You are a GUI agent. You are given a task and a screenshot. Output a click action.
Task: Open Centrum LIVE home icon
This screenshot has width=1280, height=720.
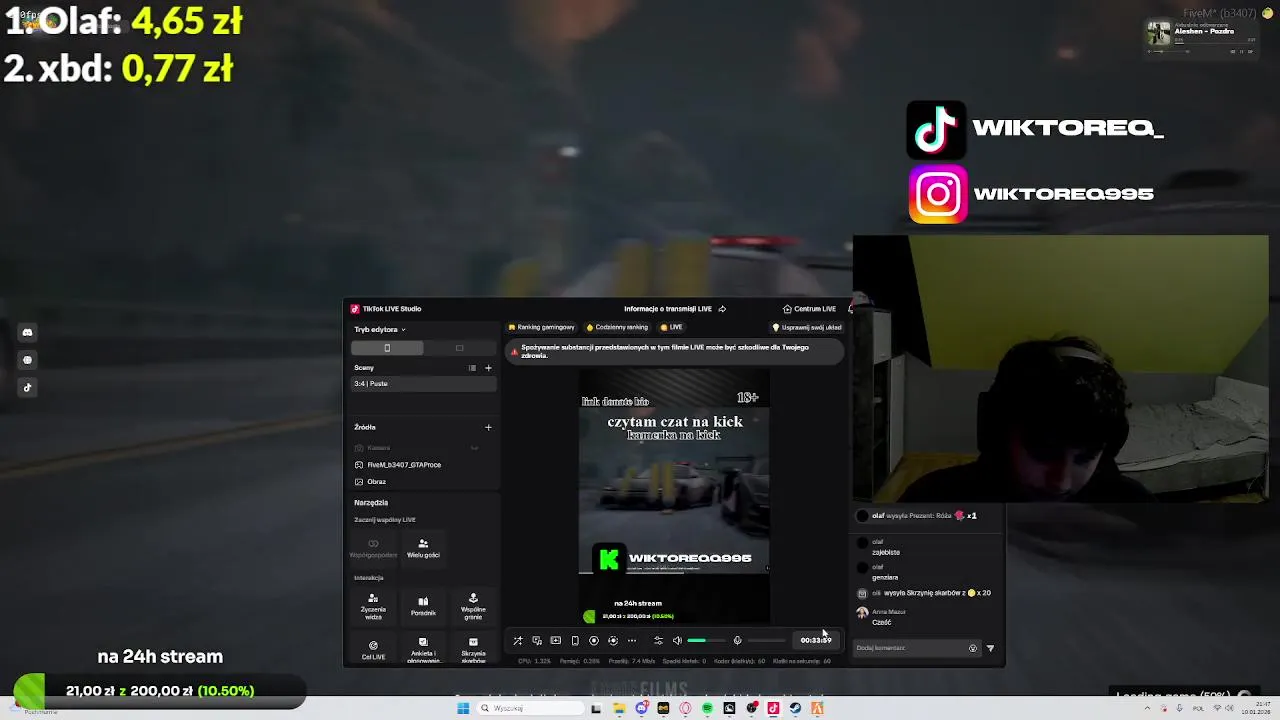pos(788,309)
